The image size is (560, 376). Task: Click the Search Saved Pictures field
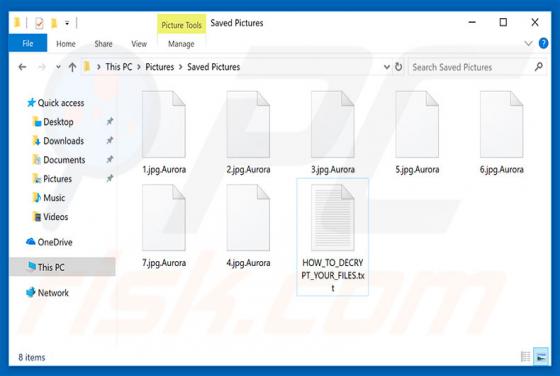click(x=470, y=67)
